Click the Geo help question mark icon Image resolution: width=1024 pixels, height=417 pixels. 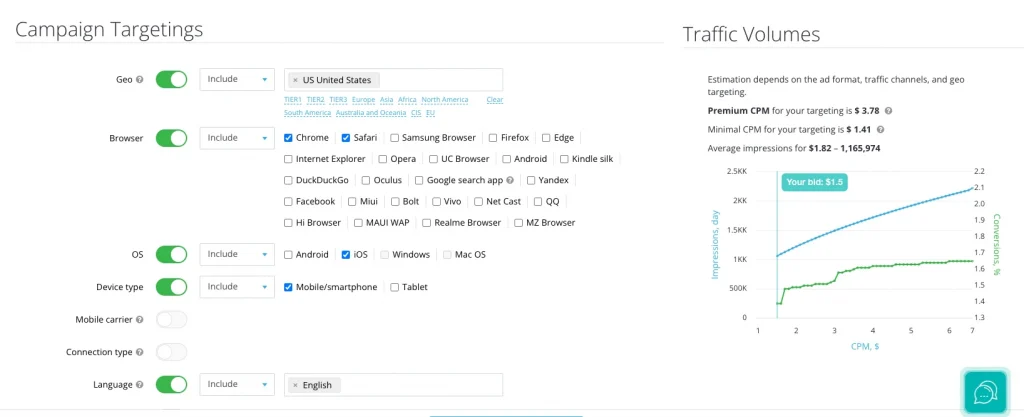coord(138,80)
